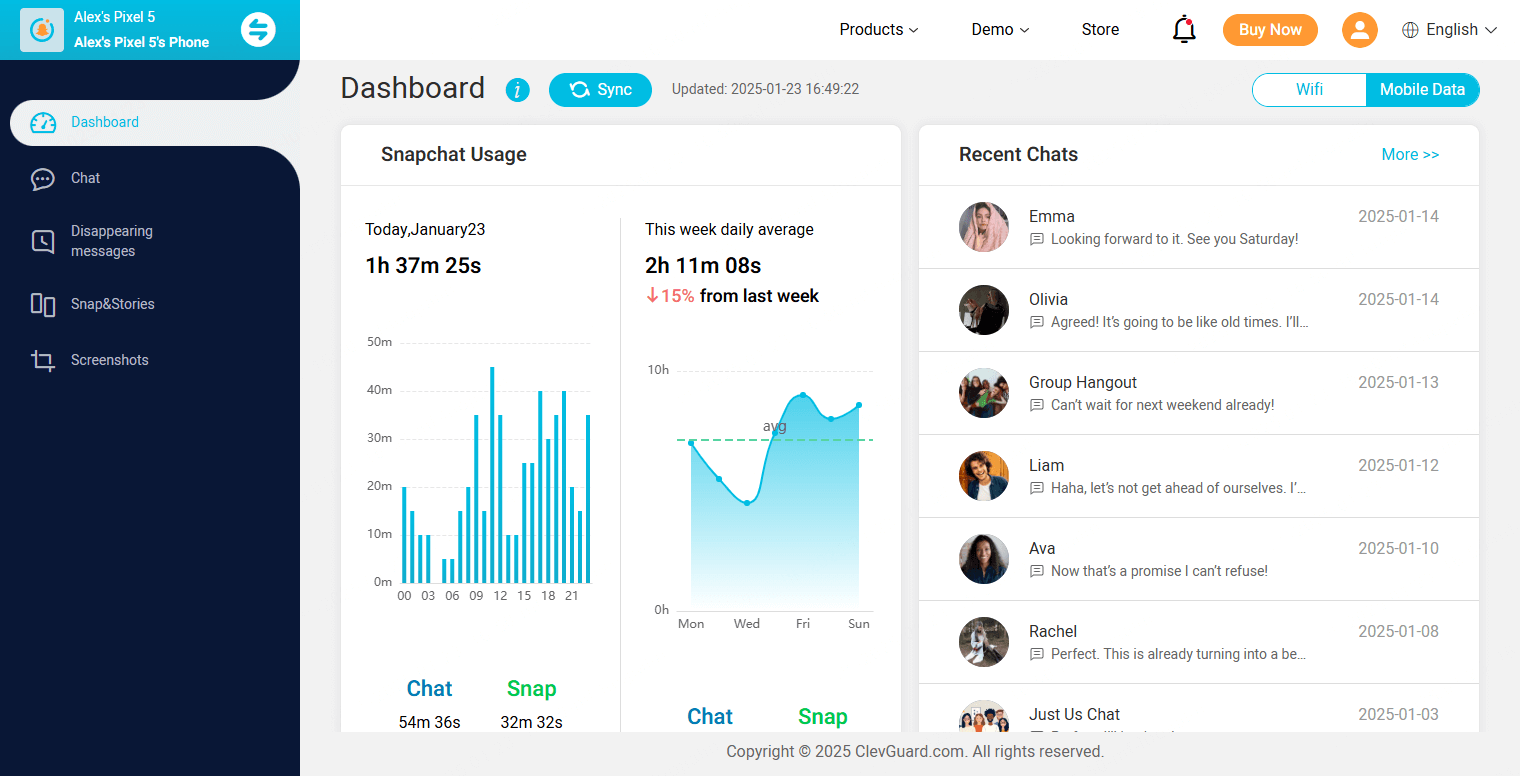Open the notification bell
1520x776 pixels.
pos(1184,30)
